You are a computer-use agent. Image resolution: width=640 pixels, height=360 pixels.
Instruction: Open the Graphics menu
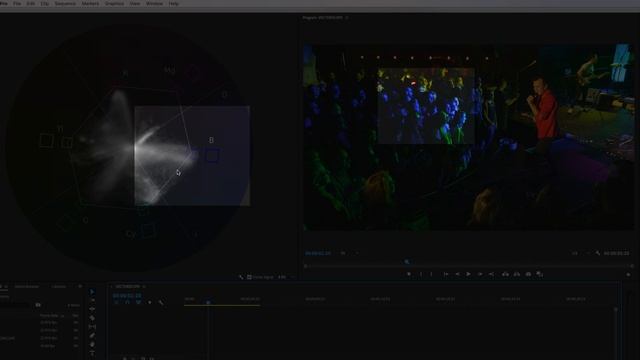pos(114,4)
